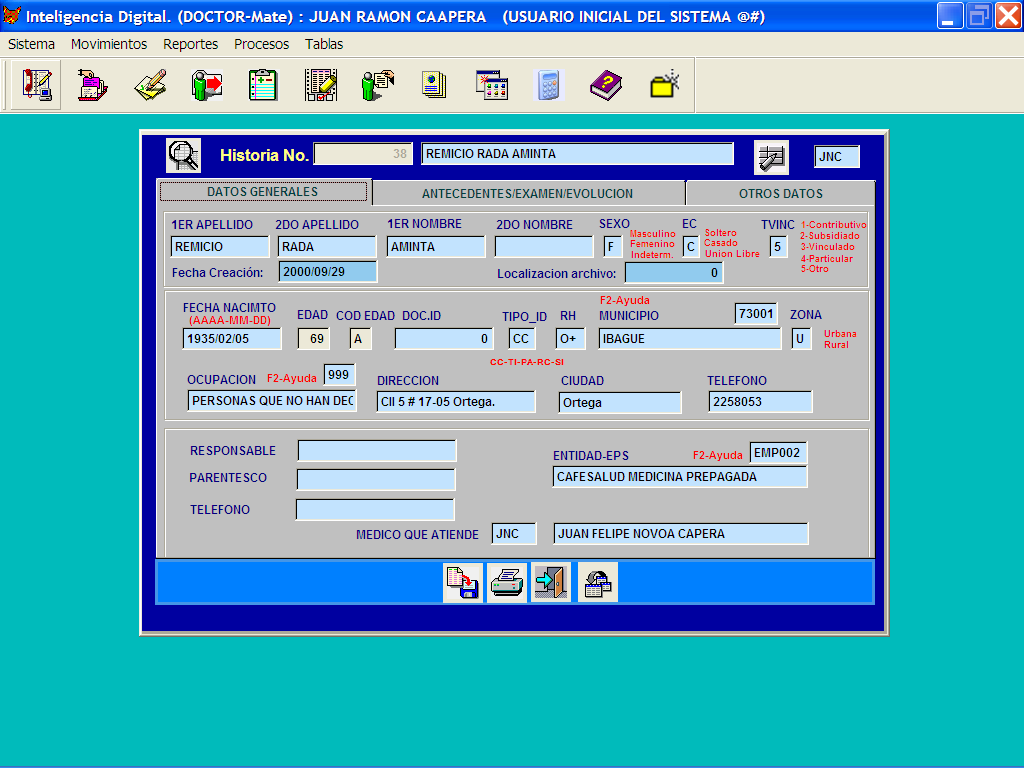Open the Tablas menu
The height and width of the screenshot is (768, 1024).
pos(324,44)
